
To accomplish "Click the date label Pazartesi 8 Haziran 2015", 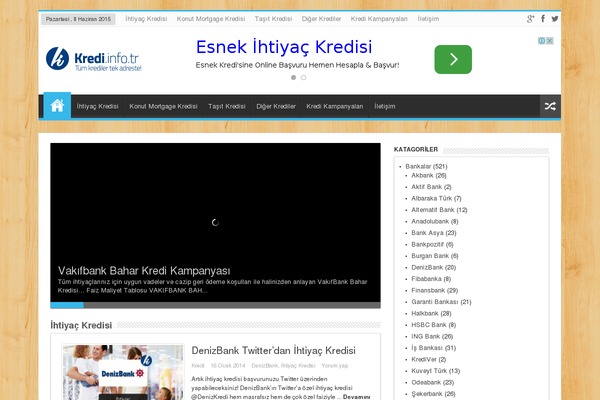I will click(78, 19).
